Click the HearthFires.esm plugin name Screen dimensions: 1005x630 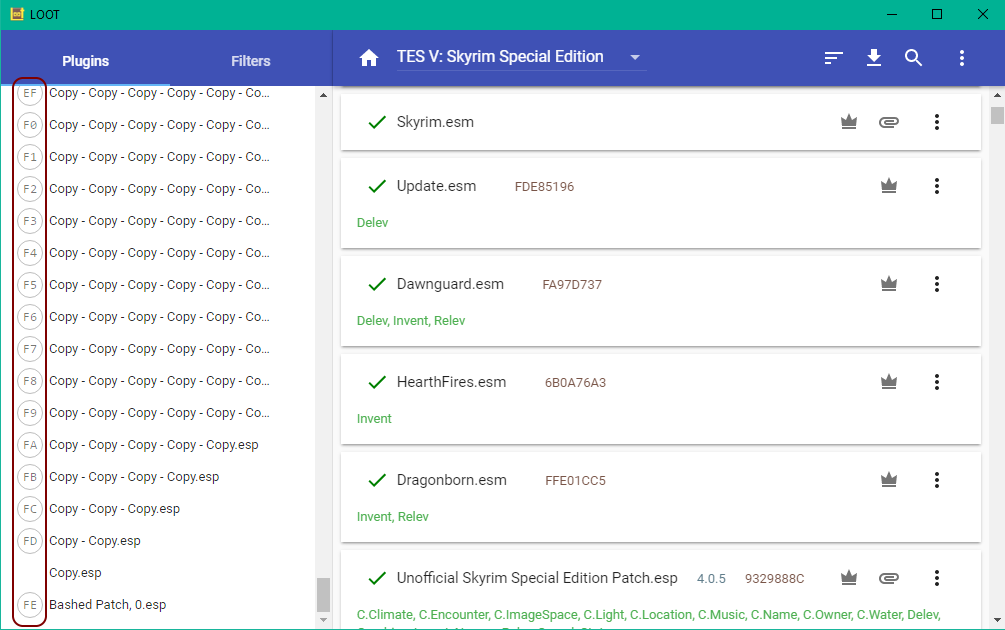pos(451,382)
